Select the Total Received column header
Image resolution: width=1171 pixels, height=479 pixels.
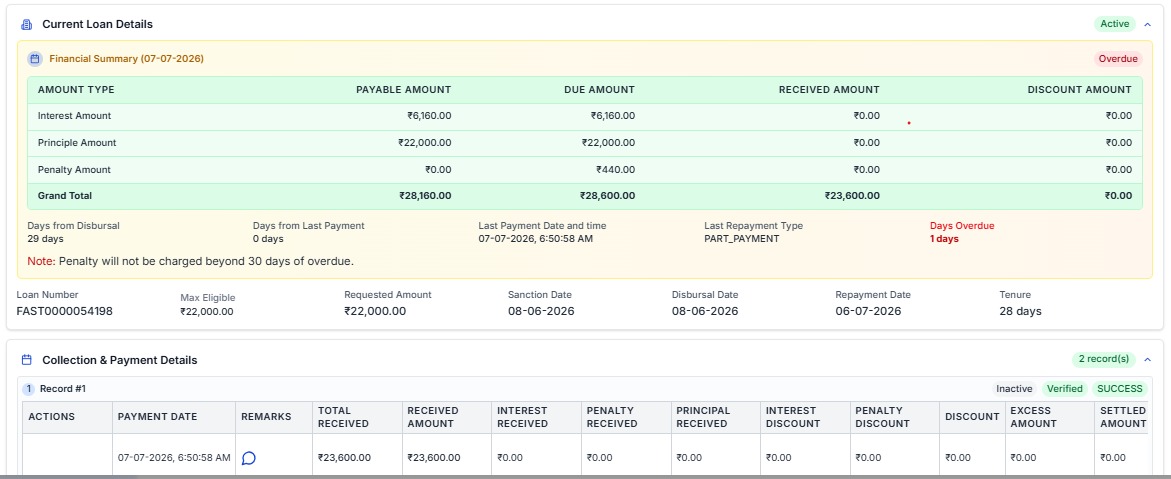[344, 417]
